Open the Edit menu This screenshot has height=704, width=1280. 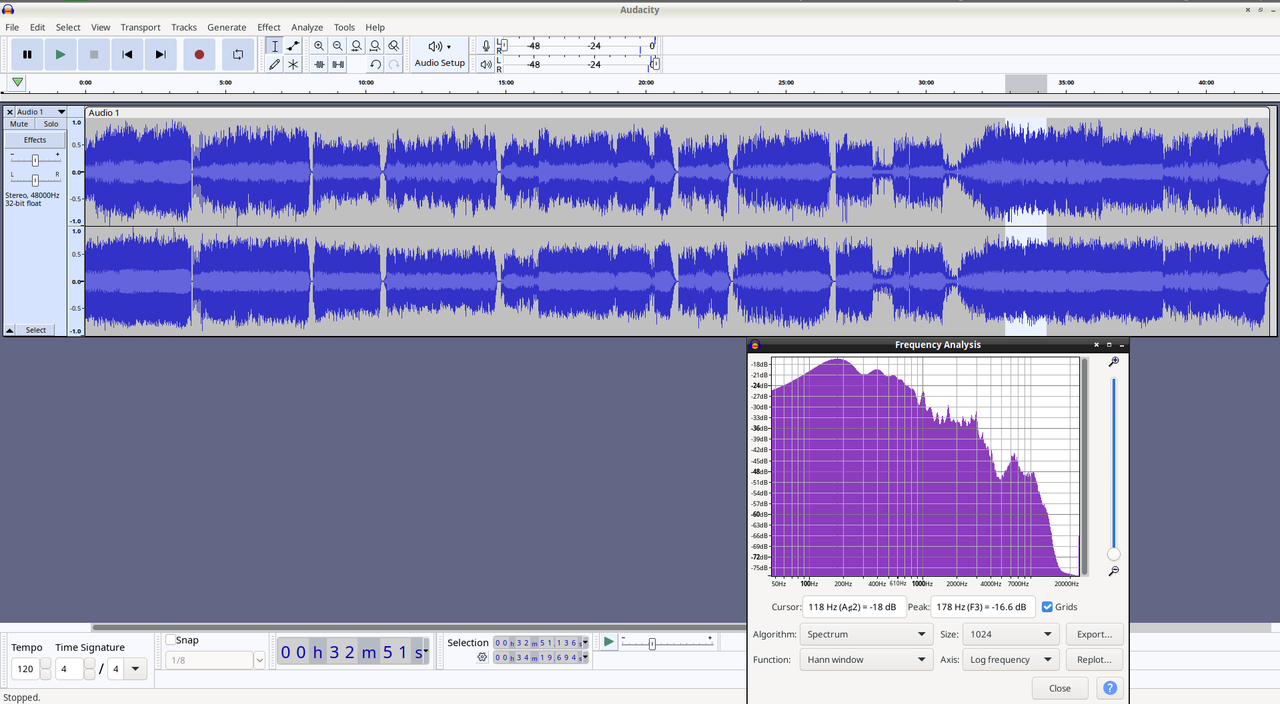pos(37,27)
